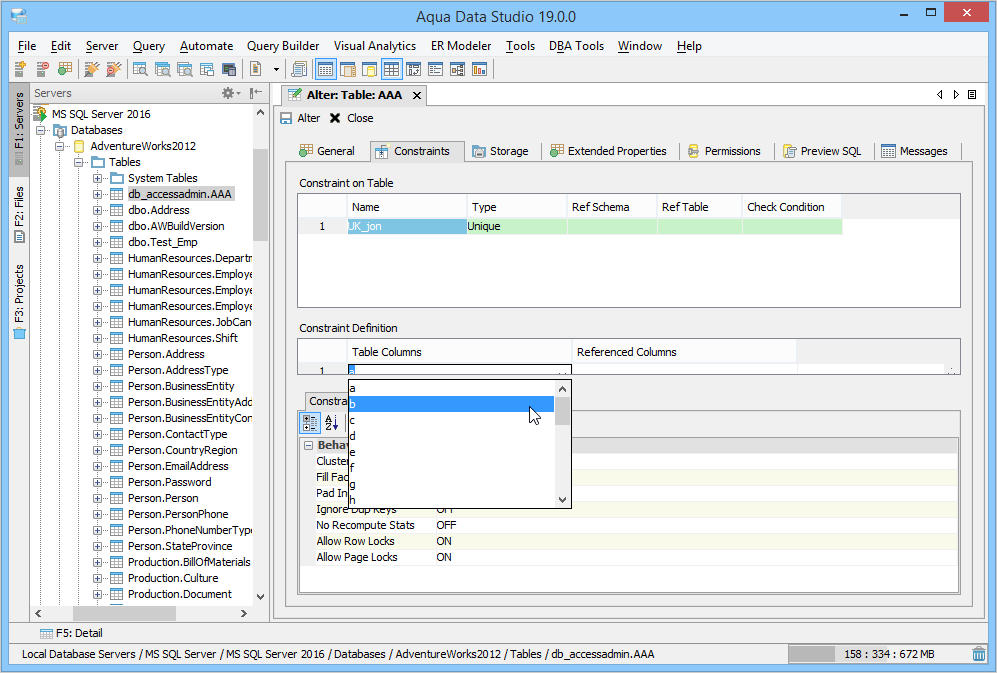The height and width of the screenshot is (673, 997).
Task: Click the Alphabetical sort properties icon
Action: (331, 423)
